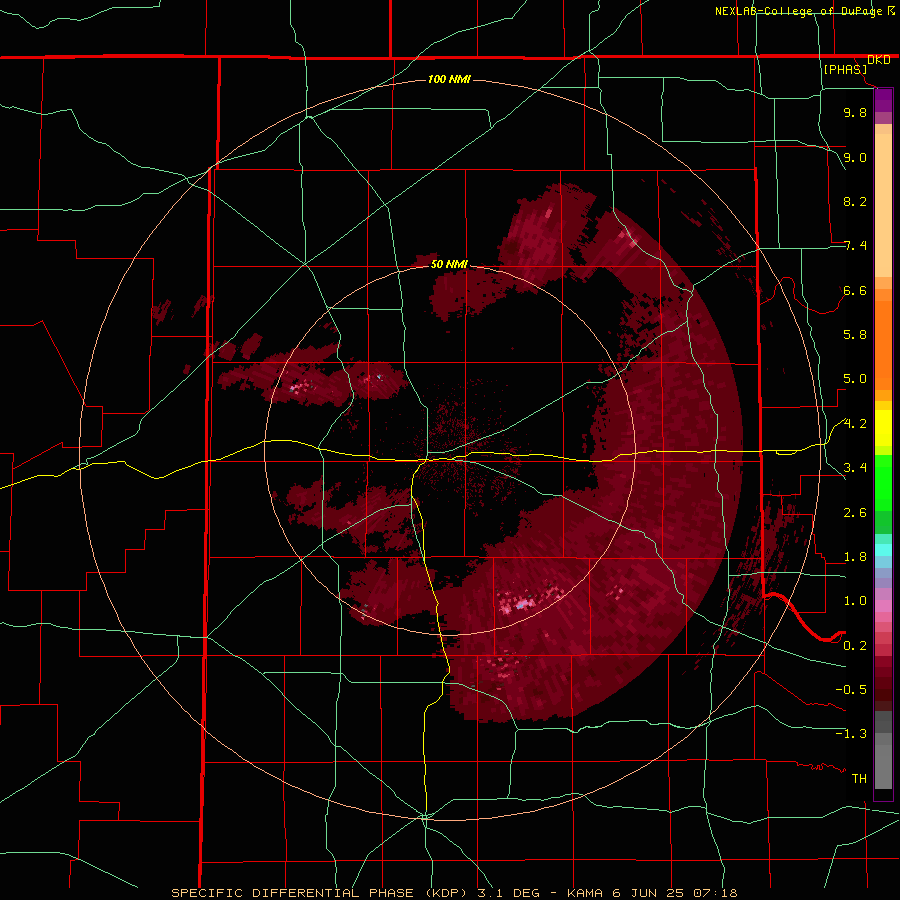Click the pink segment of the color bar
This screenshot has height=900, width=900.
point(883,606)
